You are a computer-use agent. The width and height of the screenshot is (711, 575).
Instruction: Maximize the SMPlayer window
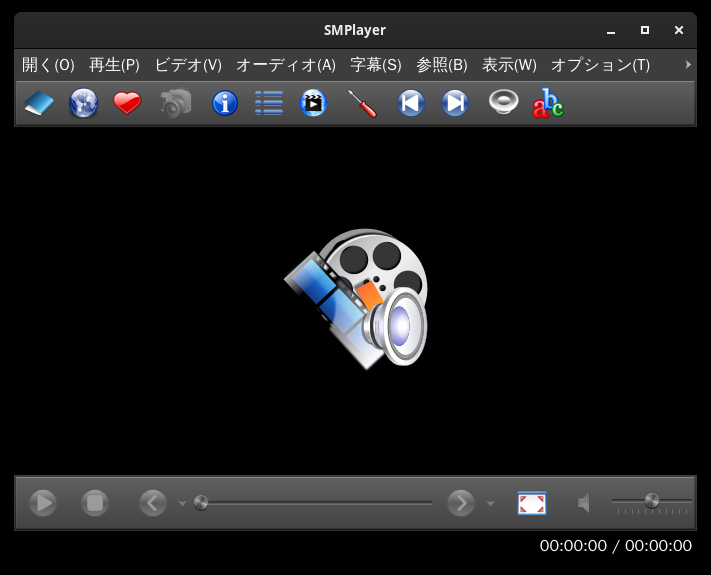coord(645,30)
